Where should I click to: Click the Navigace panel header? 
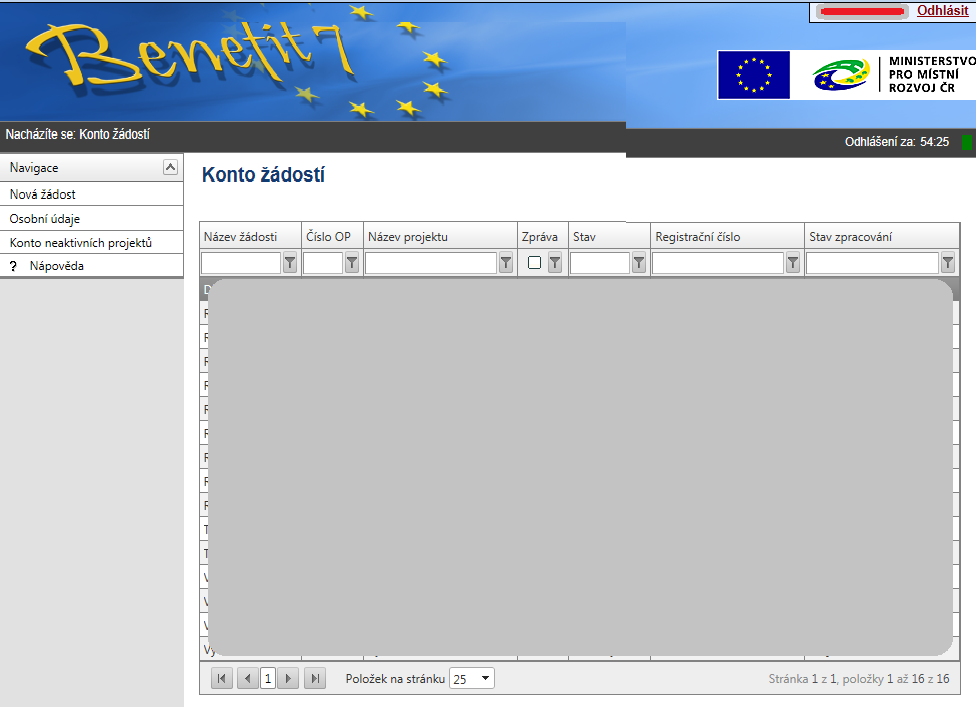coord(92,167)
